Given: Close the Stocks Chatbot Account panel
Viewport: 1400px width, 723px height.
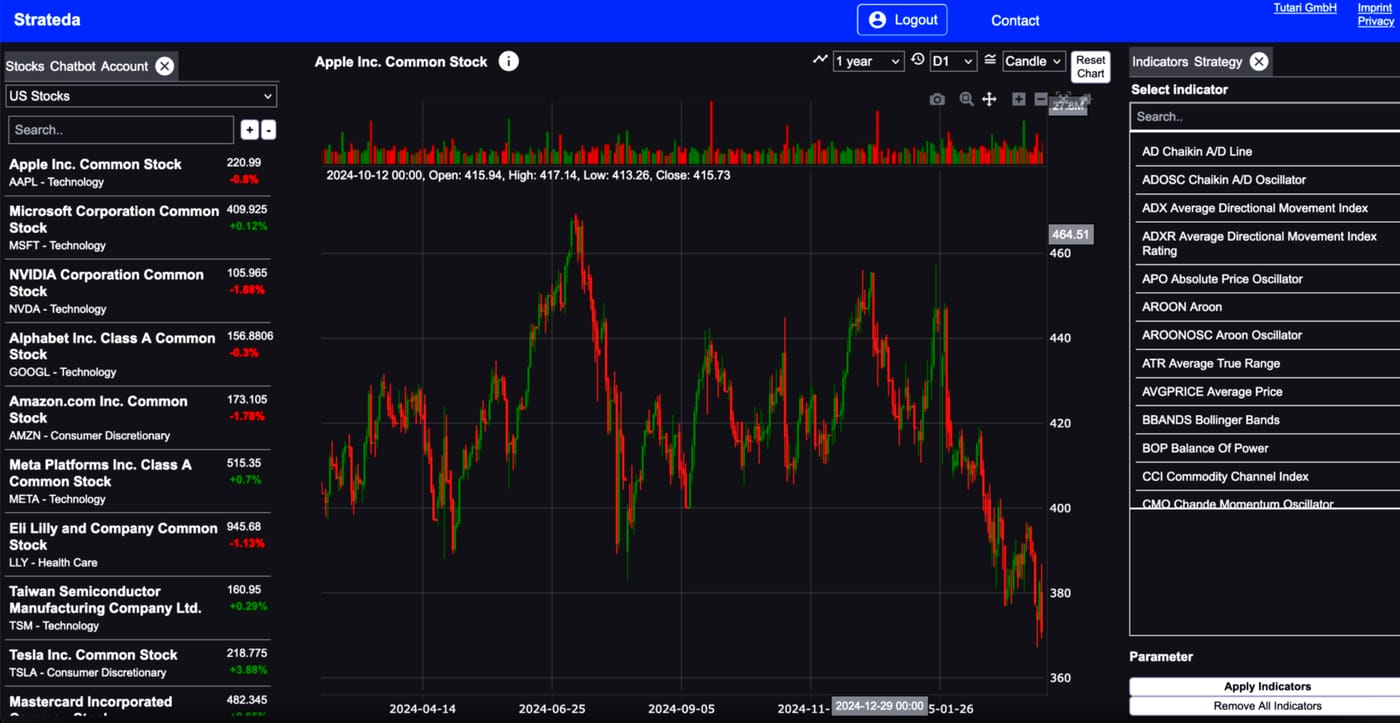Looking at the screenshot, I should click(165, 66).
